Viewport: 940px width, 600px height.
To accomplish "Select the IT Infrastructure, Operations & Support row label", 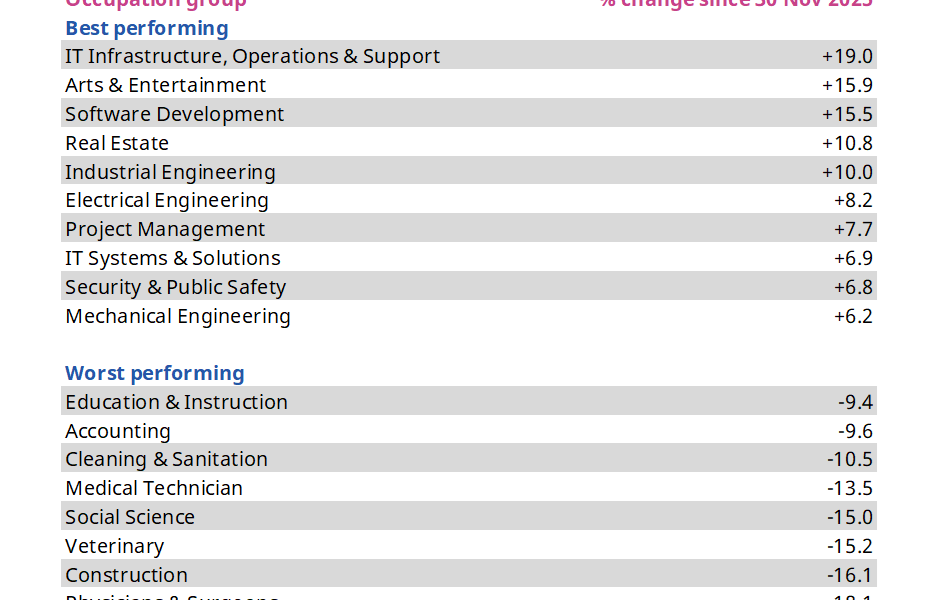I will (252, 56).
